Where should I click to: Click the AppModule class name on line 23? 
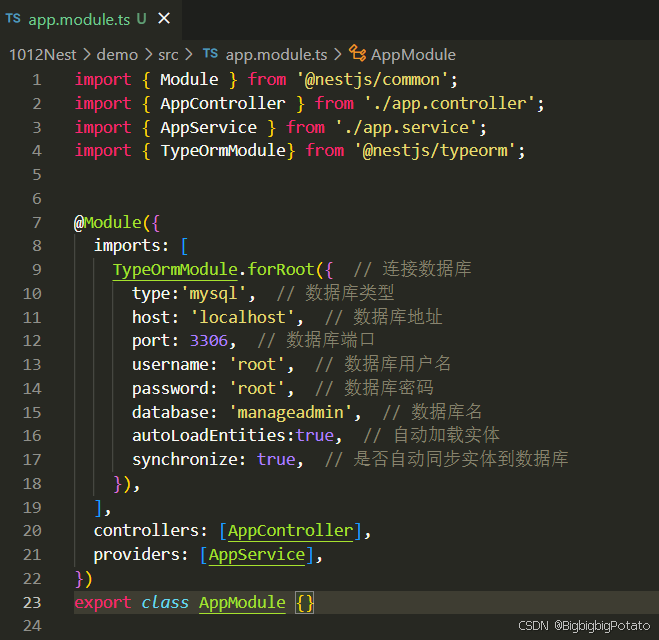[x=242, y=603]
